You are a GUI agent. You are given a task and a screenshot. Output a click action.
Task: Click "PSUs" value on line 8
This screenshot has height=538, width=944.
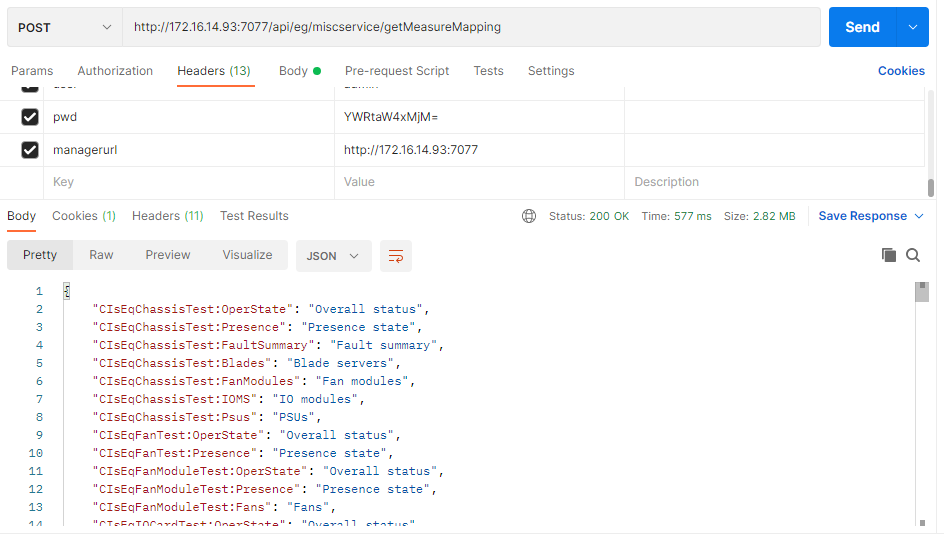pos(293,418)
